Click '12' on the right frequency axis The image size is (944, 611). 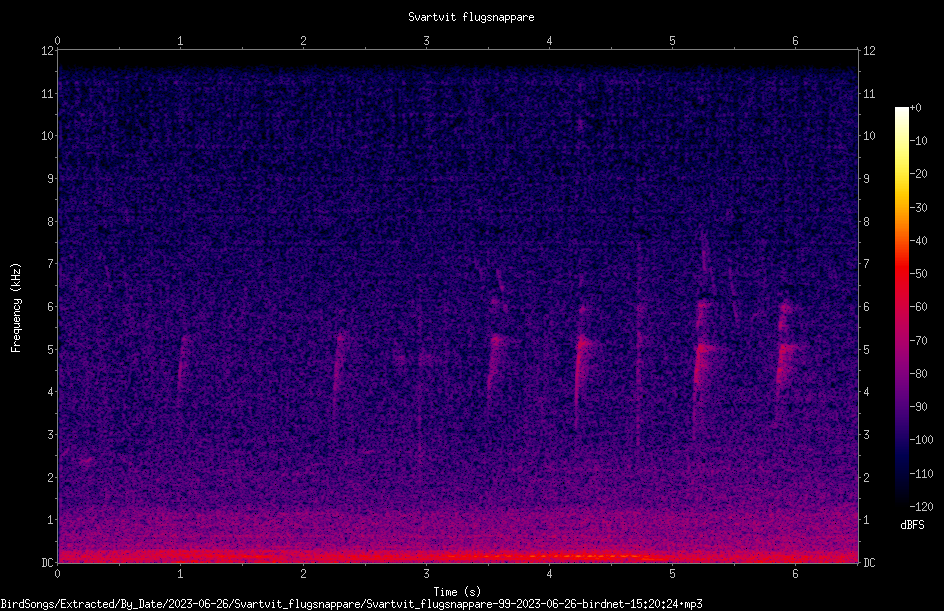tap(869, 51)
